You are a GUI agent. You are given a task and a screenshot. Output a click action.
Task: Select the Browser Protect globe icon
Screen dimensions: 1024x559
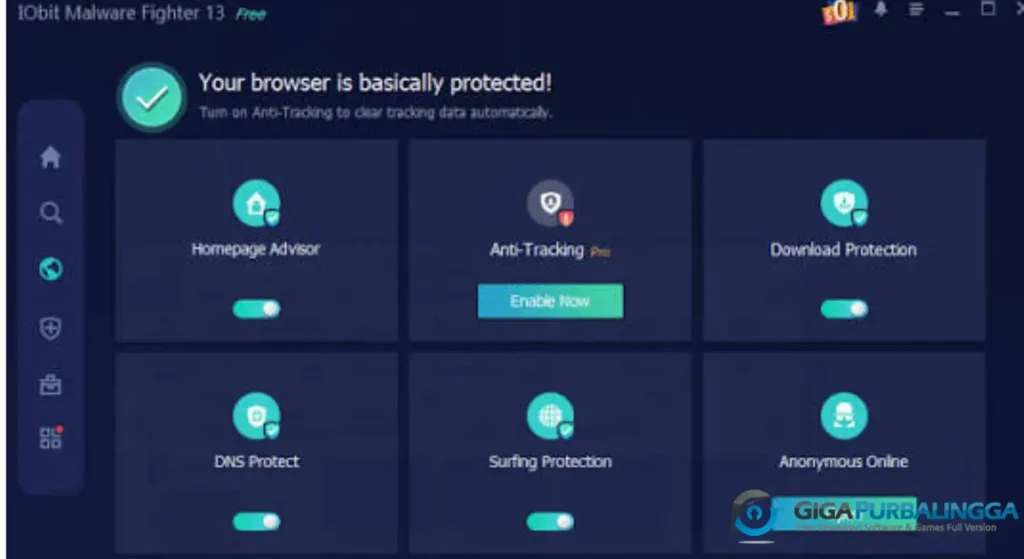pyautogui.click(x=50, y=269)
